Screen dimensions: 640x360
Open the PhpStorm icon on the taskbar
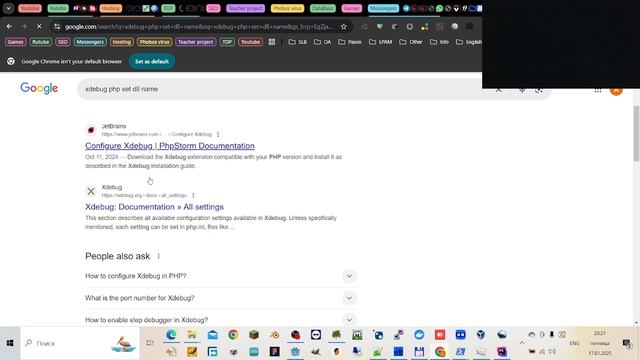(x=502, y=351)
